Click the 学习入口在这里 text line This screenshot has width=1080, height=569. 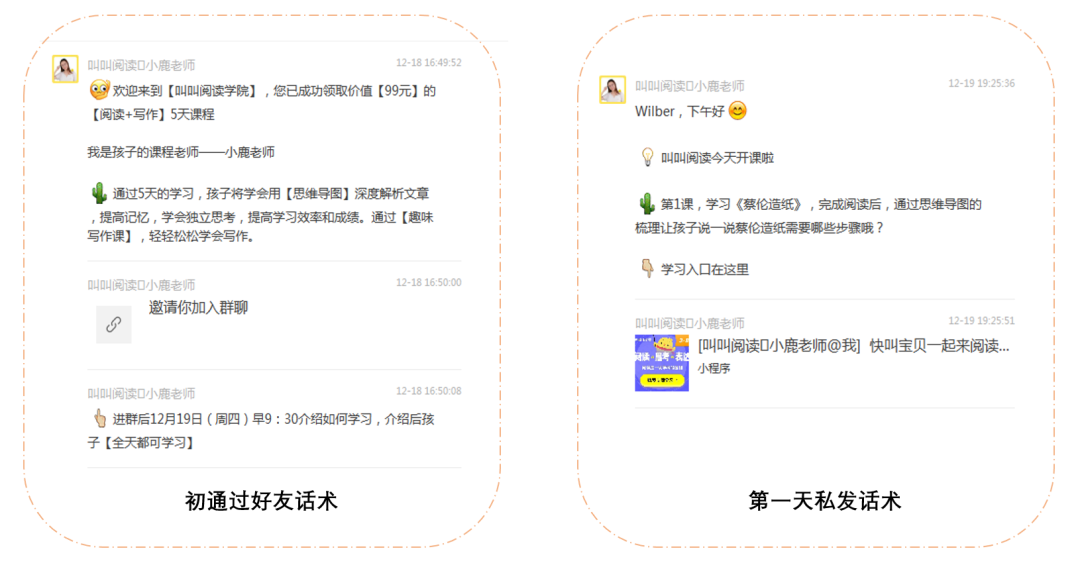click(x=705, y=269)
